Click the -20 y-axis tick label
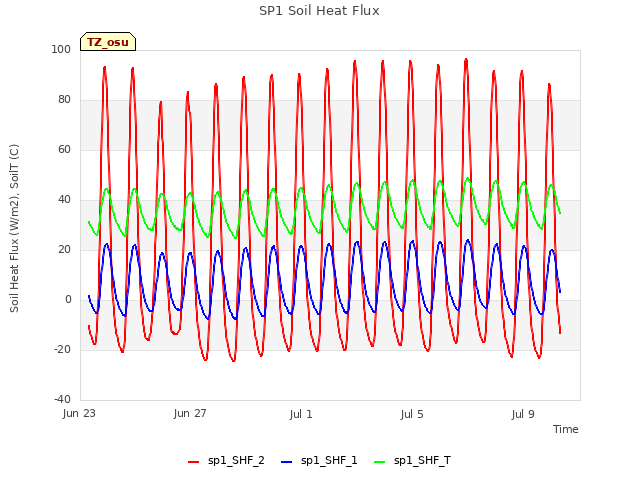Screen dimensions: 640x480 [62, 350]
